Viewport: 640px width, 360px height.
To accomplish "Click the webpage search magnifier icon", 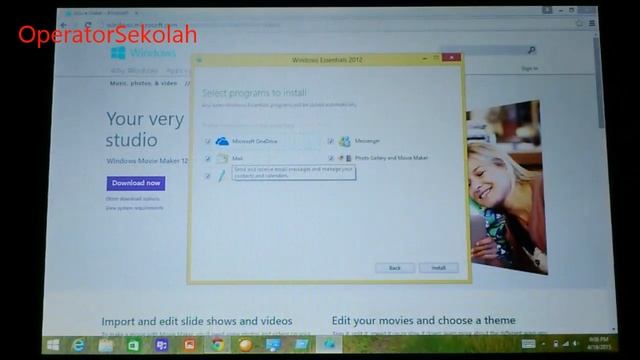I will [x=531, y=50].
